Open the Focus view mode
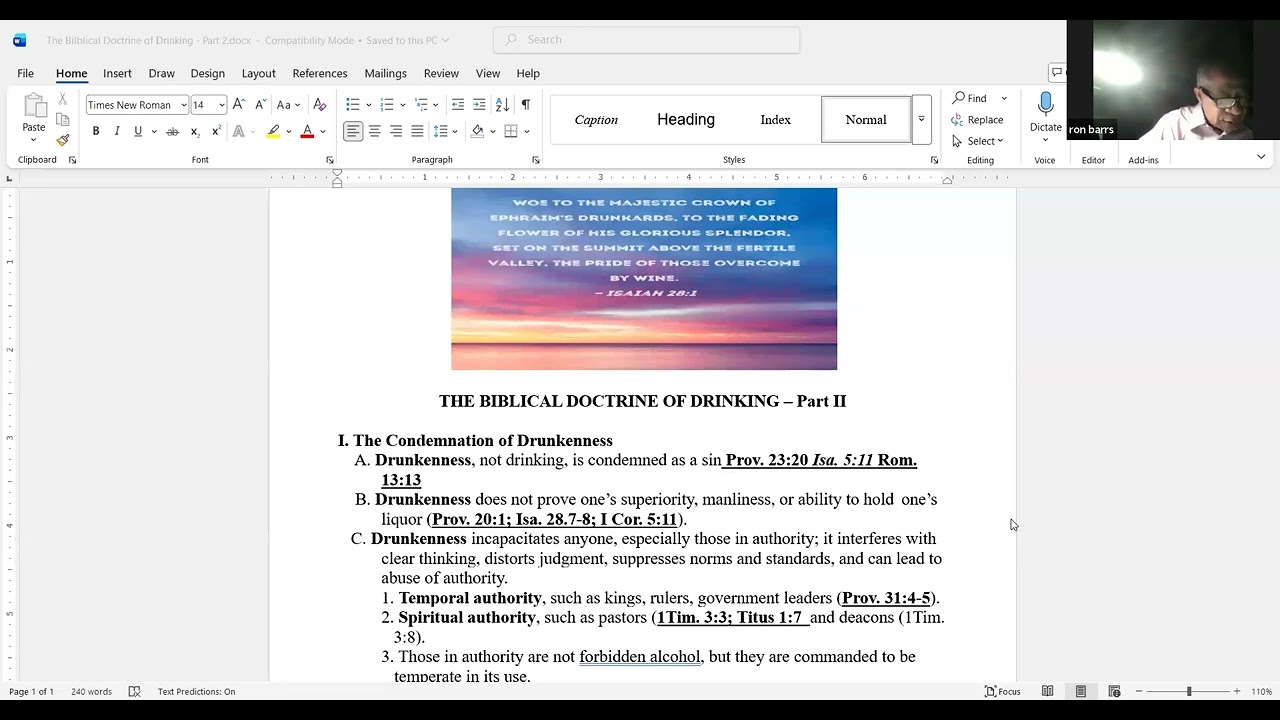Screen dimensions: 1280x720 coord(1003,691)
